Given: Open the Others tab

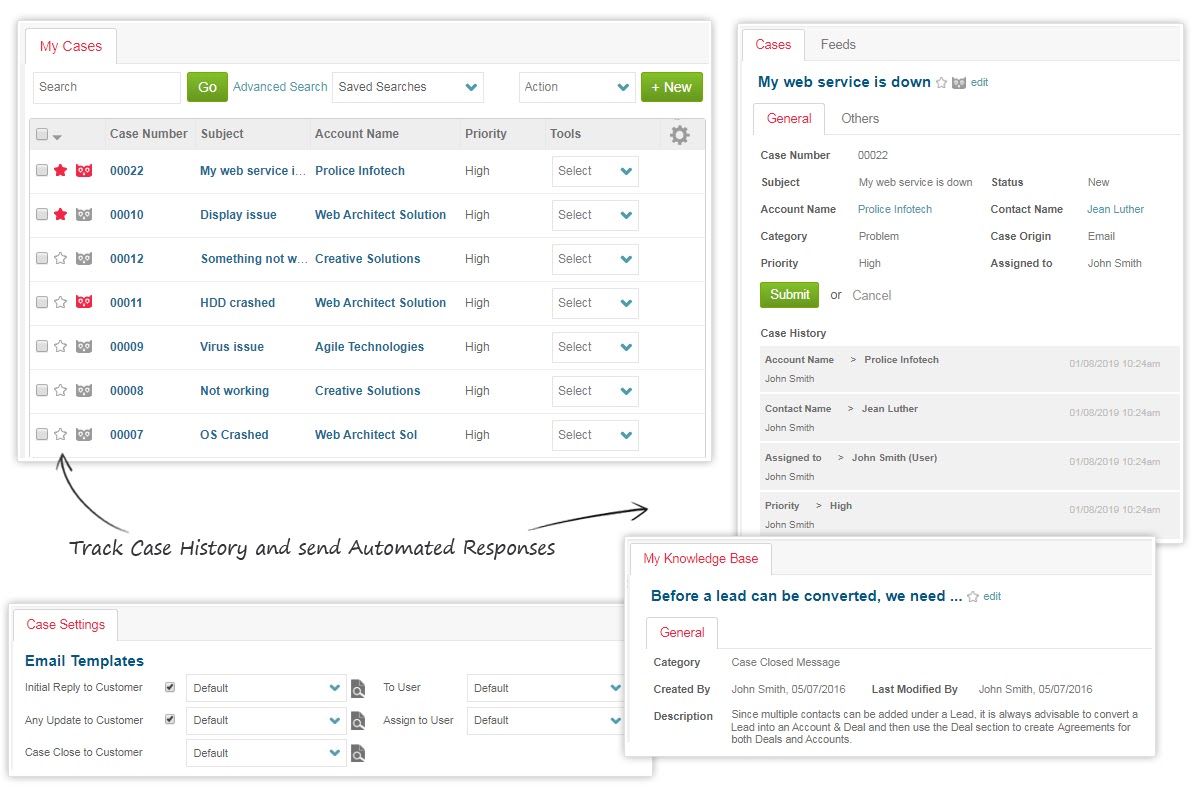Looking at the screenshot, I should (859, 119).
